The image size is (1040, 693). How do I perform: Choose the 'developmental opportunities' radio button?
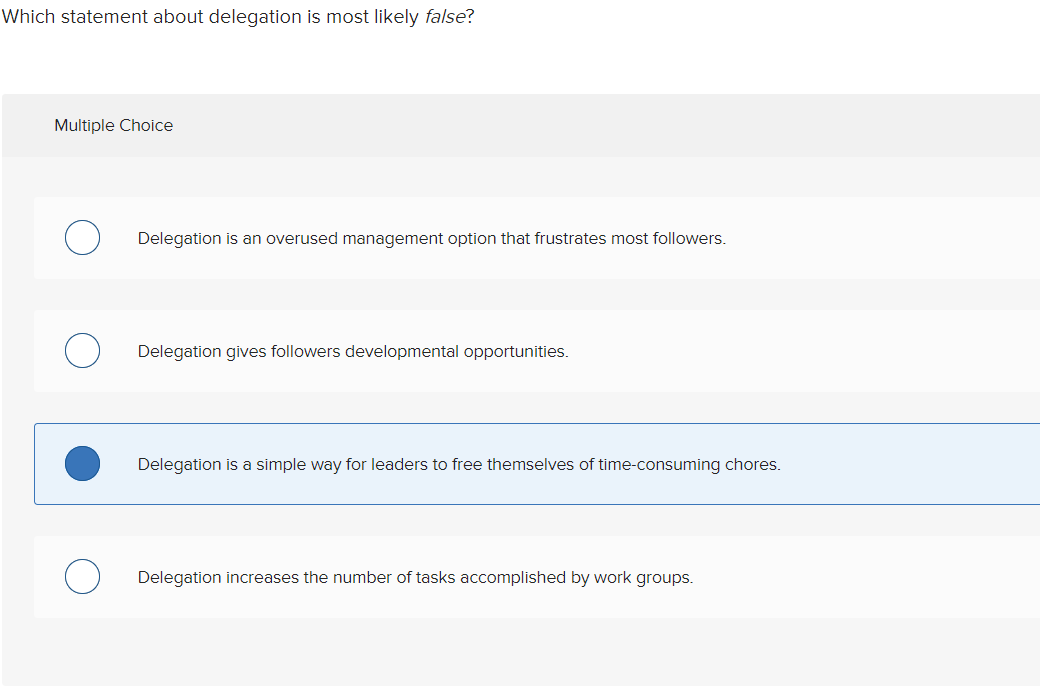point(82,350)
